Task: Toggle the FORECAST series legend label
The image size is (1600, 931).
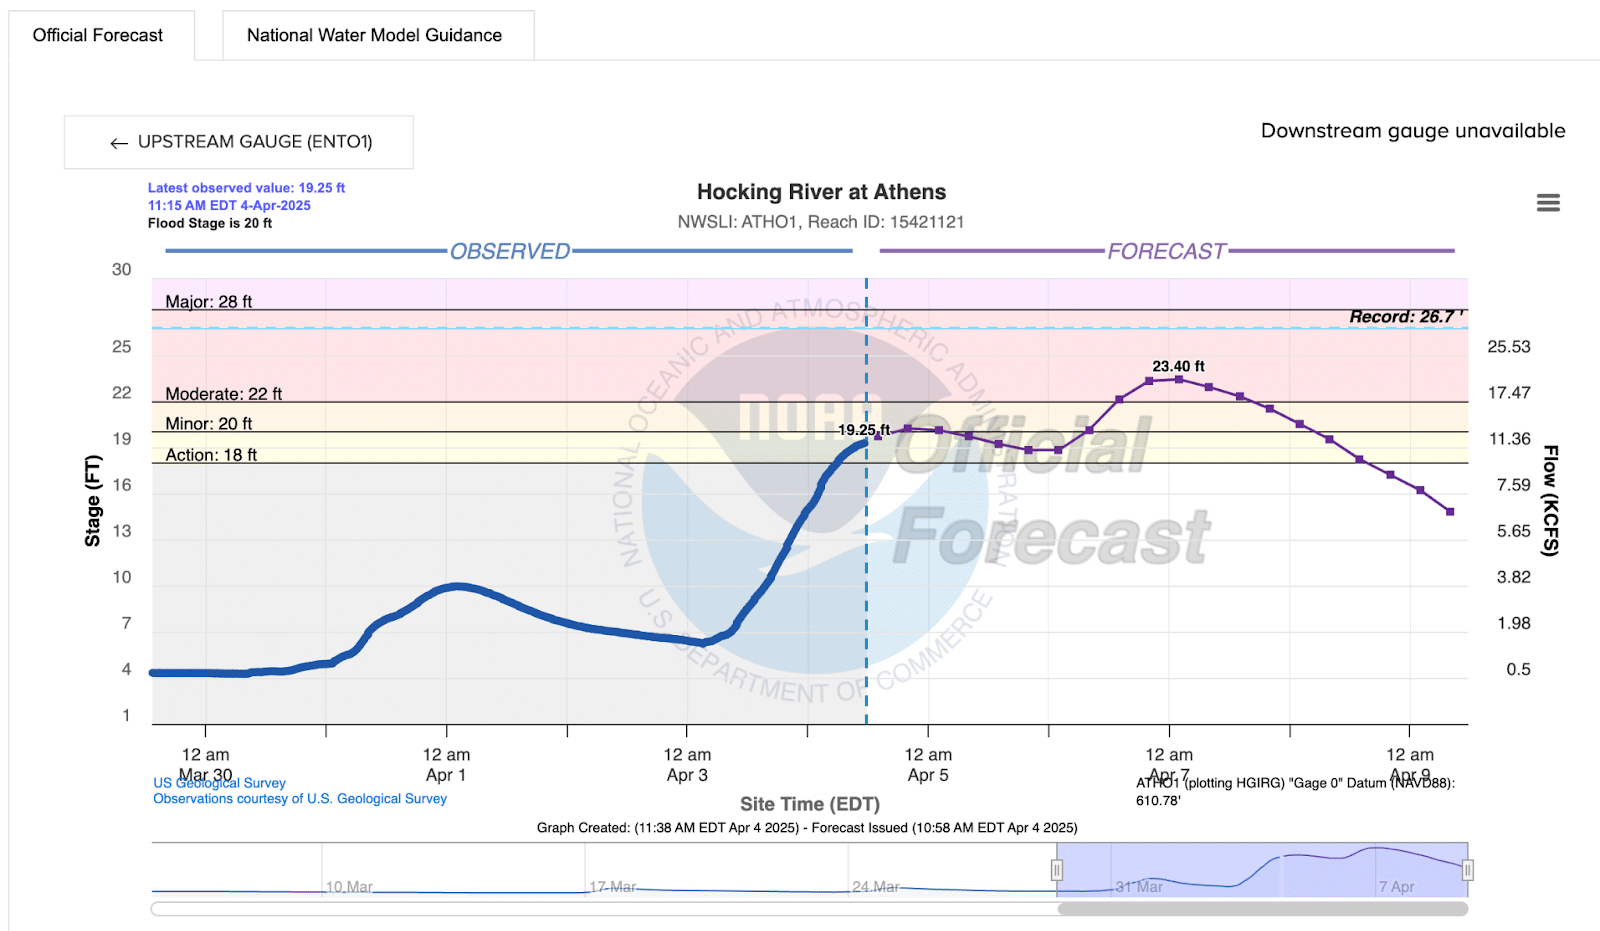Action: pos(1166,251)
